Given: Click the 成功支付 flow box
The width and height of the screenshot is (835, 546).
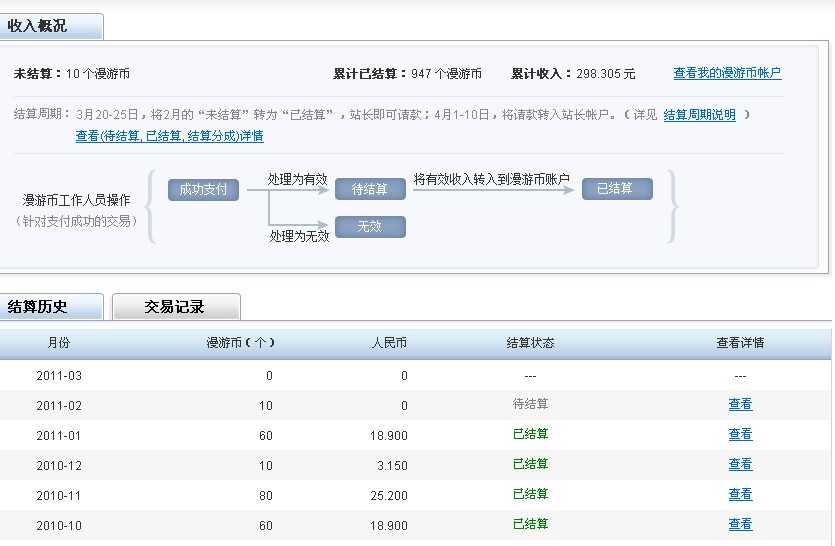Looking at the screenshot, I should click(203, 189).
